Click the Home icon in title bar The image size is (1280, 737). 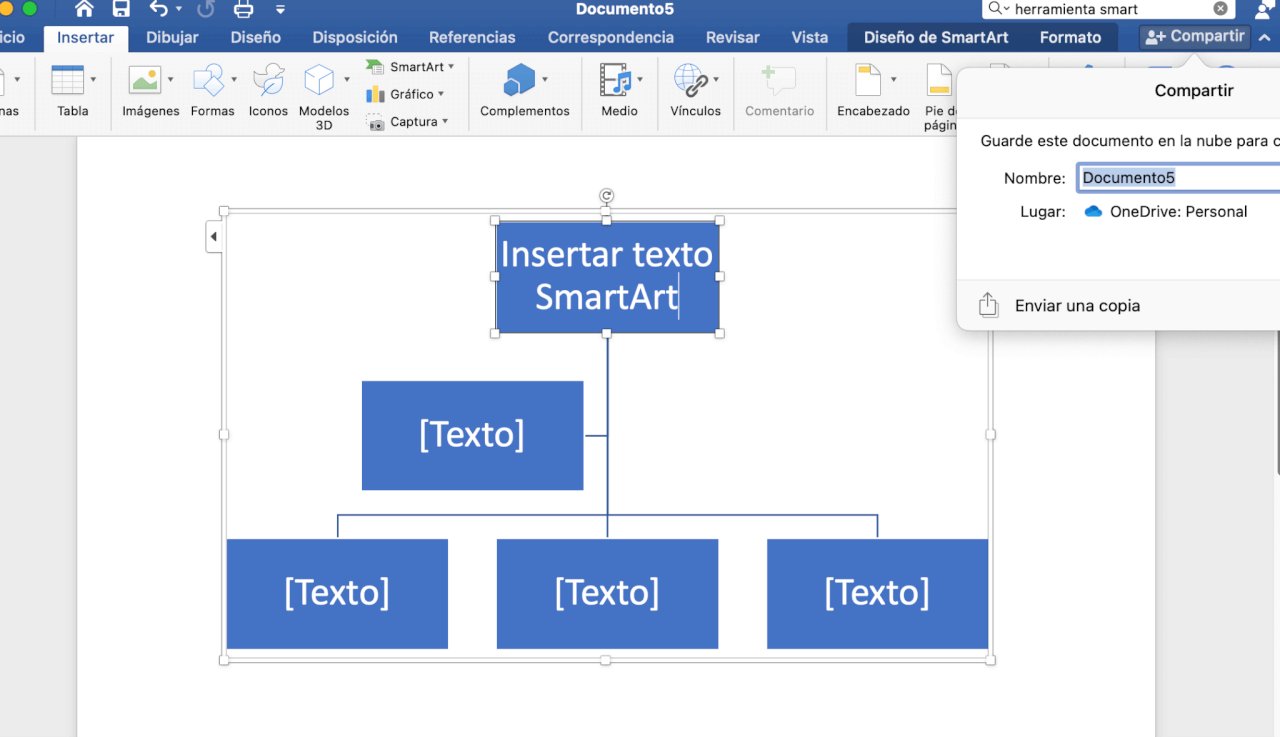(84, 10)
